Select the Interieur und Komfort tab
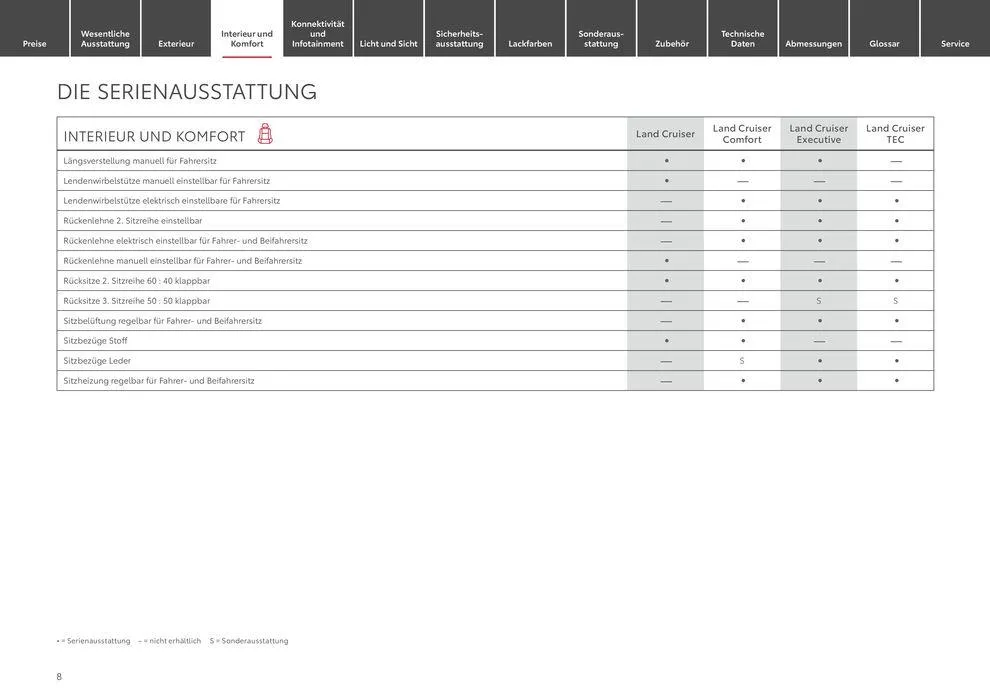 247,38
